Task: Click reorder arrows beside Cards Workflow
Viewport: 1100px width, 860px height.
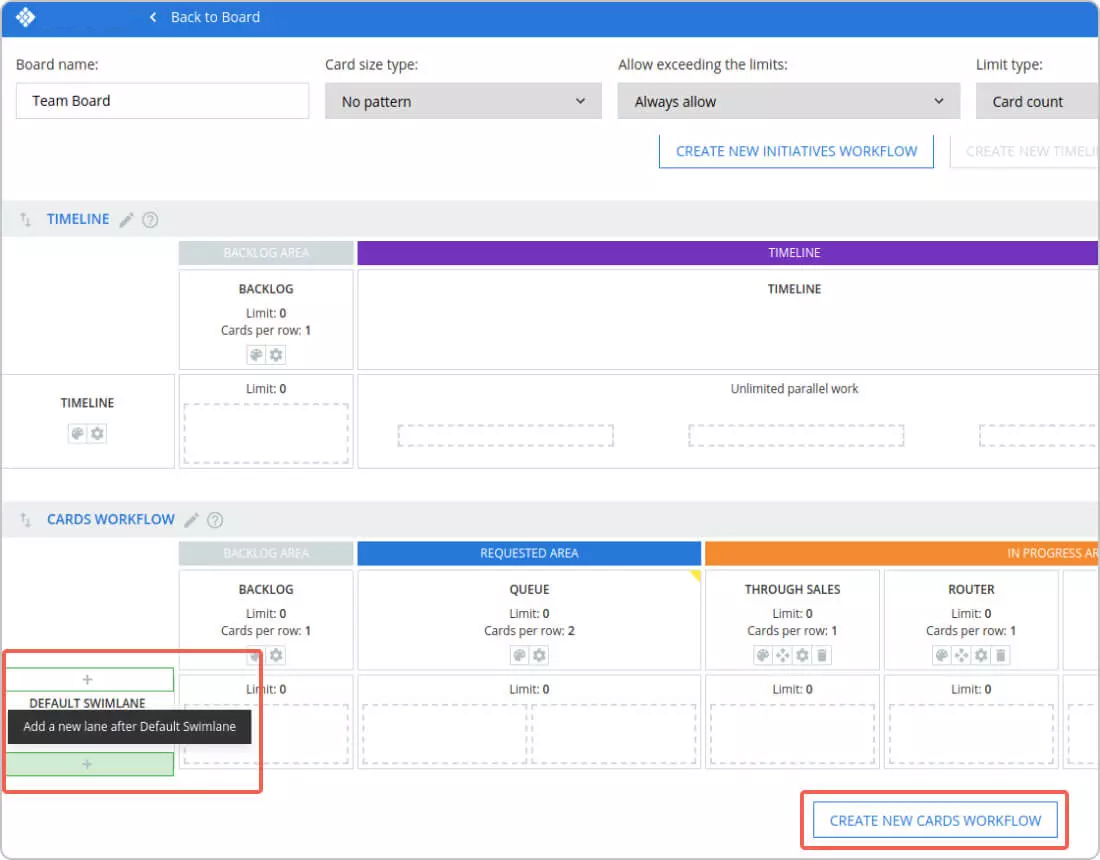Action: point(26,520)
